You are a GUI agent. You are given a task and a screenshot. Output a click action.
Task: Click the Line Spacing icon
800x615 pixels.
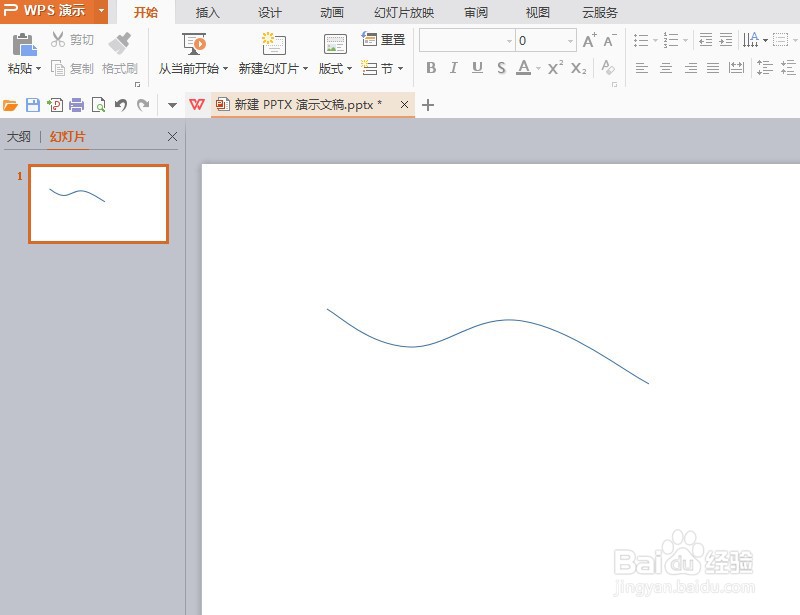tap(764, 67)
